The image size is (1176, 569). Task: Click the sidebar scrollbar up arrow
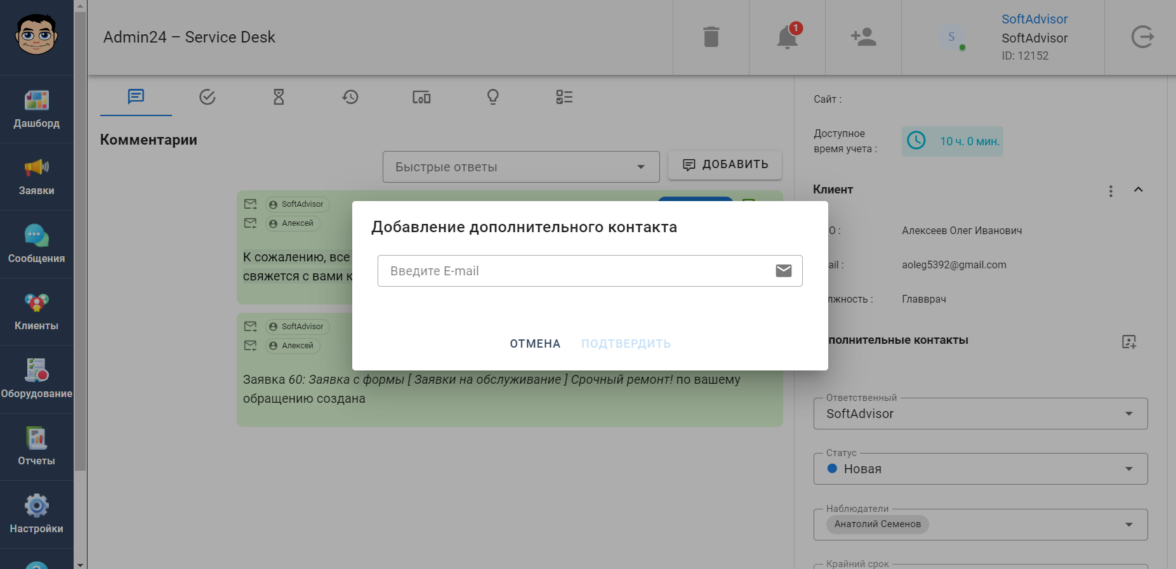80,5
